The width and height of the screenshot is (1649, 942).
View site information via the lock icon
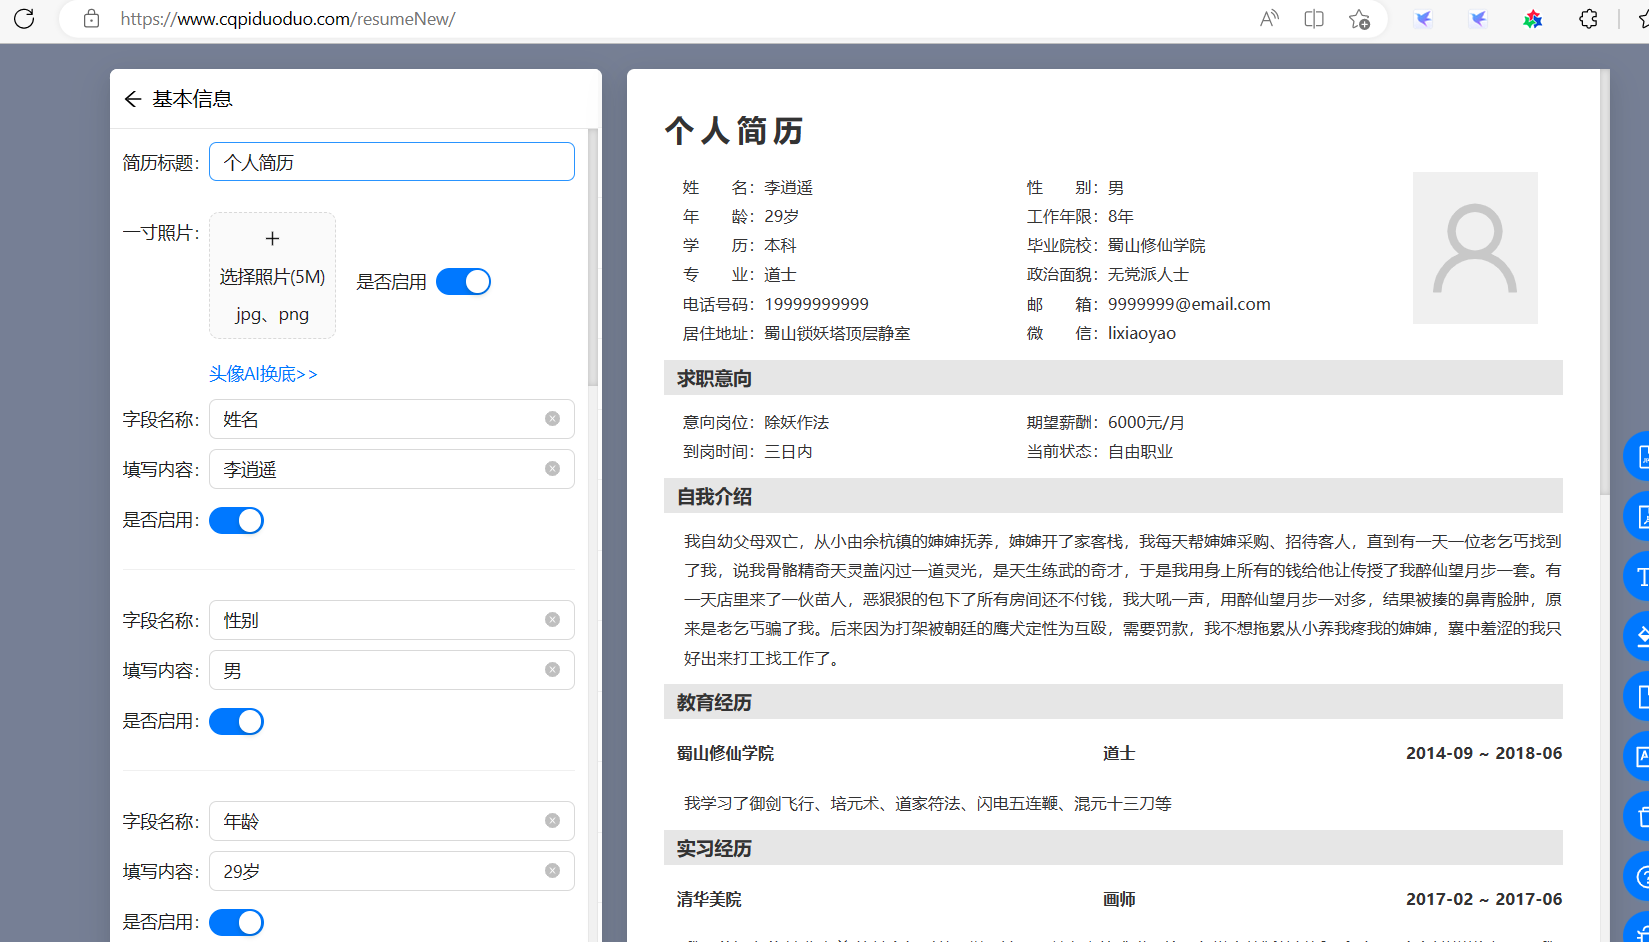tap(91, 18)
